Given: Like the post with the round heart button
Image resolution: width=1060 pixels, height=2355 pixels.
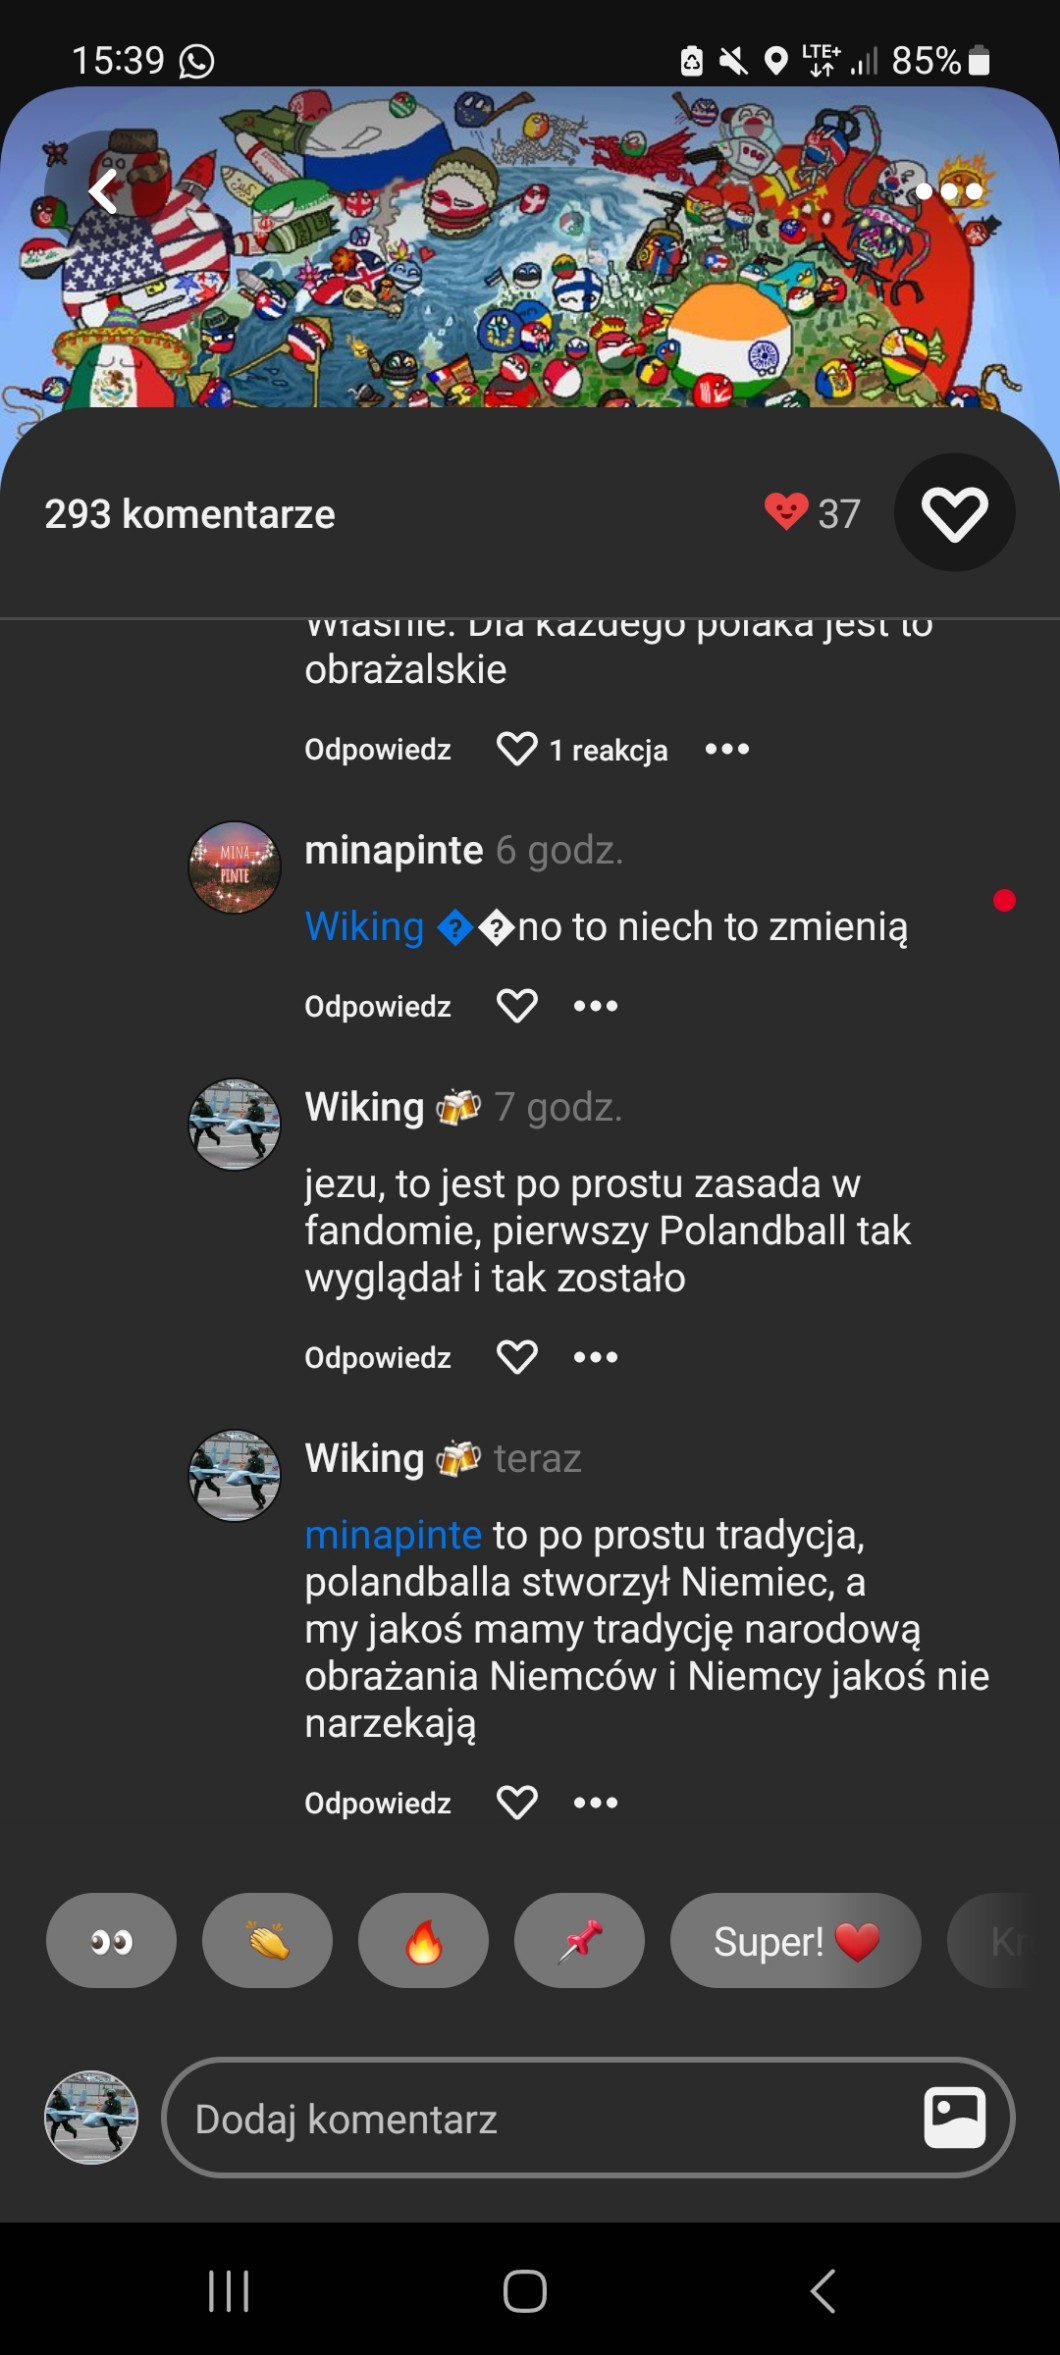Looking at the screenshot, I should 954,513.
